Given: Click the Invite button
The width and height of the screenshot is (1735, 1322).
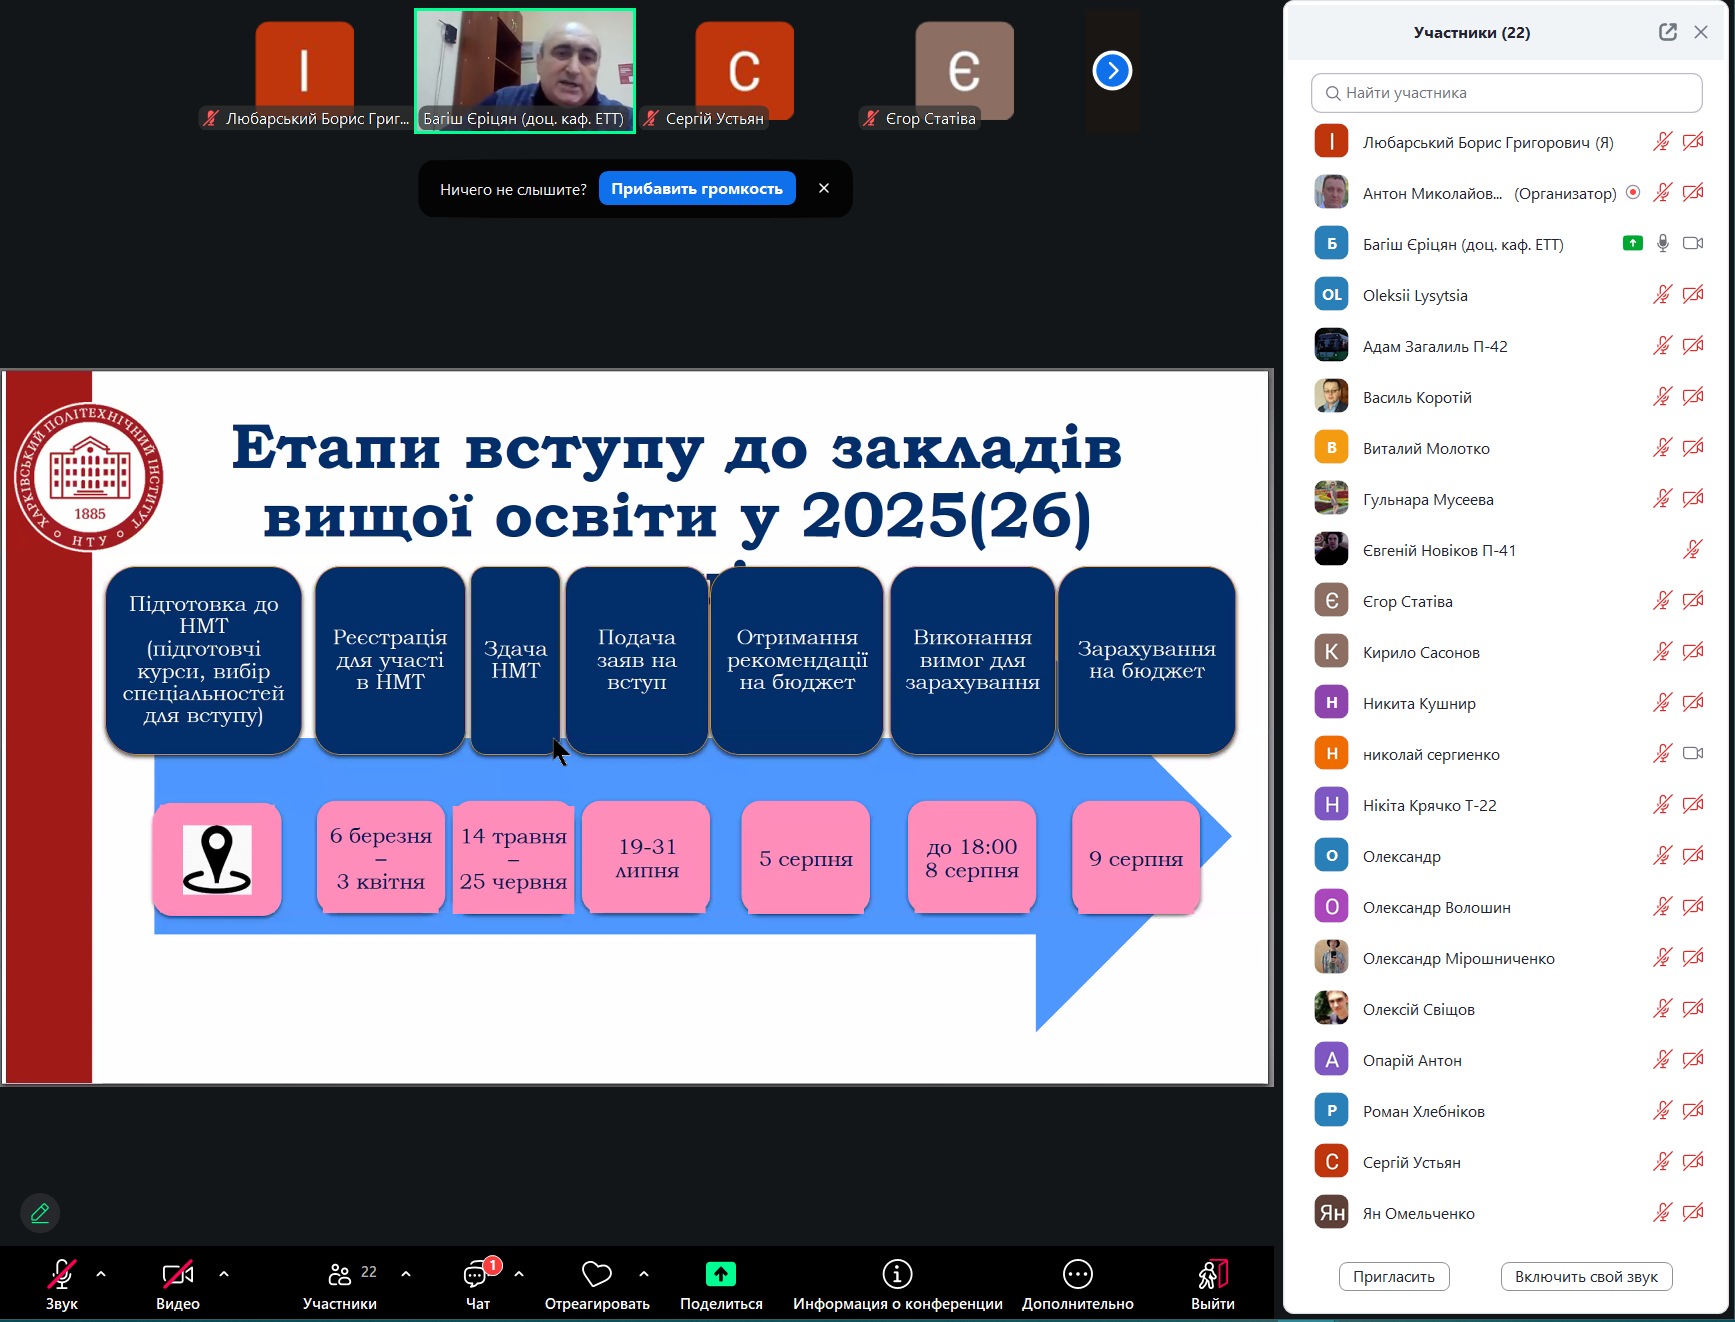Looking at the screenshot, I should point(1393,1276).
